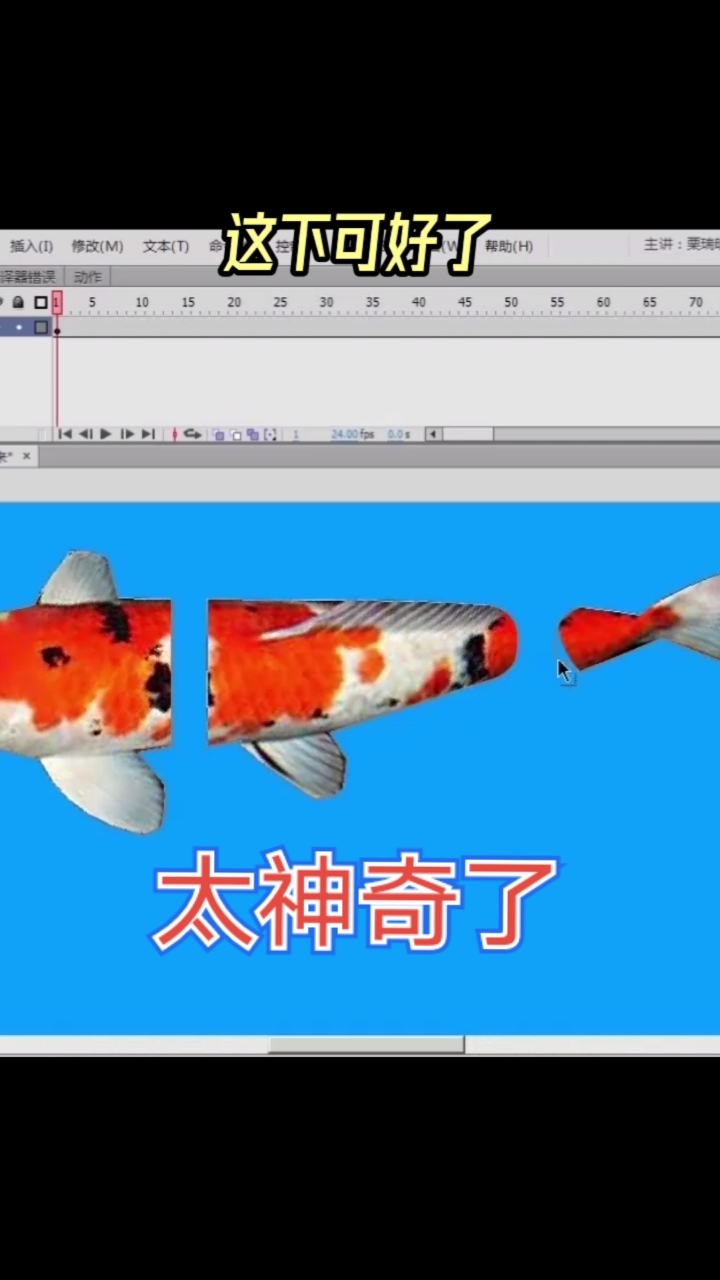Toggle the layer's lock dot
The width and height of the screenshot is (720, 1280).
(x=18, y=327)
